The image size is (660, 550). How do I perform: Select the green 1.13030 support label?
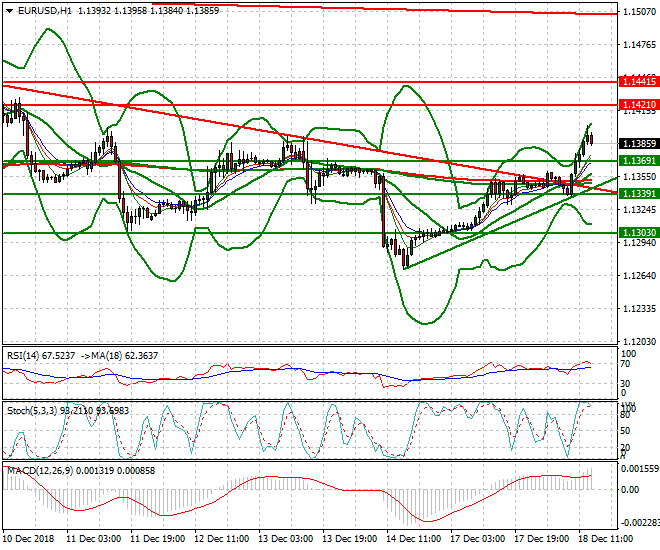pos(639,233)
